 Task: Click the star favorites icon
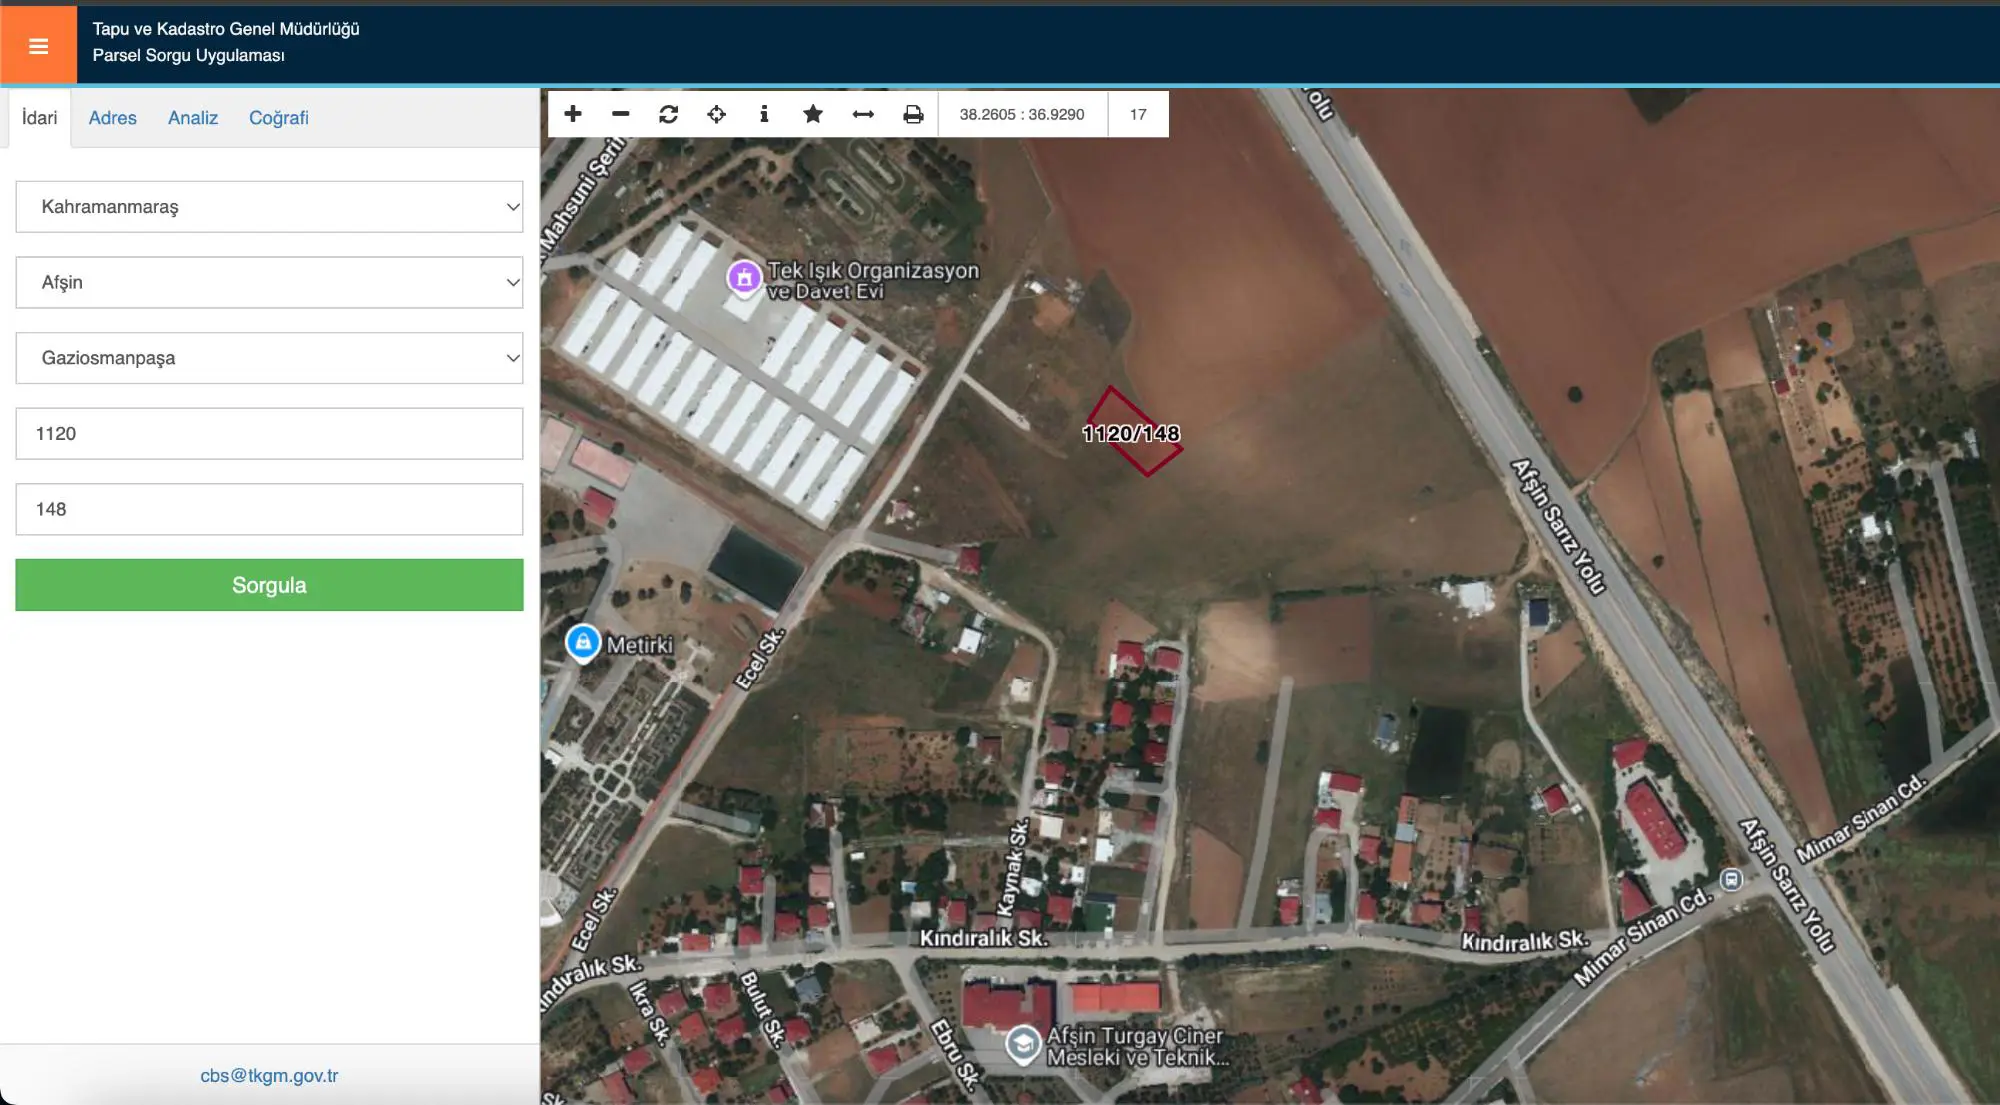pos(813,114)
